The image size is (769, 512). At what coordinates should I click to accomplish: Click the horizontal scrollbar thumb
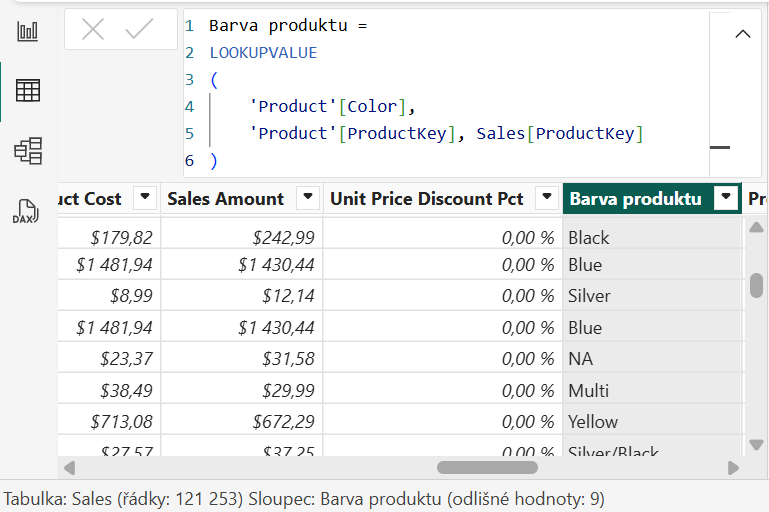pos(487,468)
